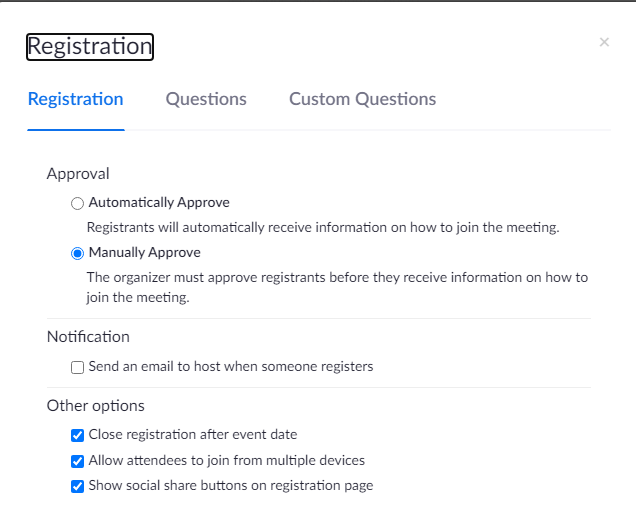Uncheck the Close registration after event date box
This screenshot has width=636, height=530.
(x=77, y=435)
